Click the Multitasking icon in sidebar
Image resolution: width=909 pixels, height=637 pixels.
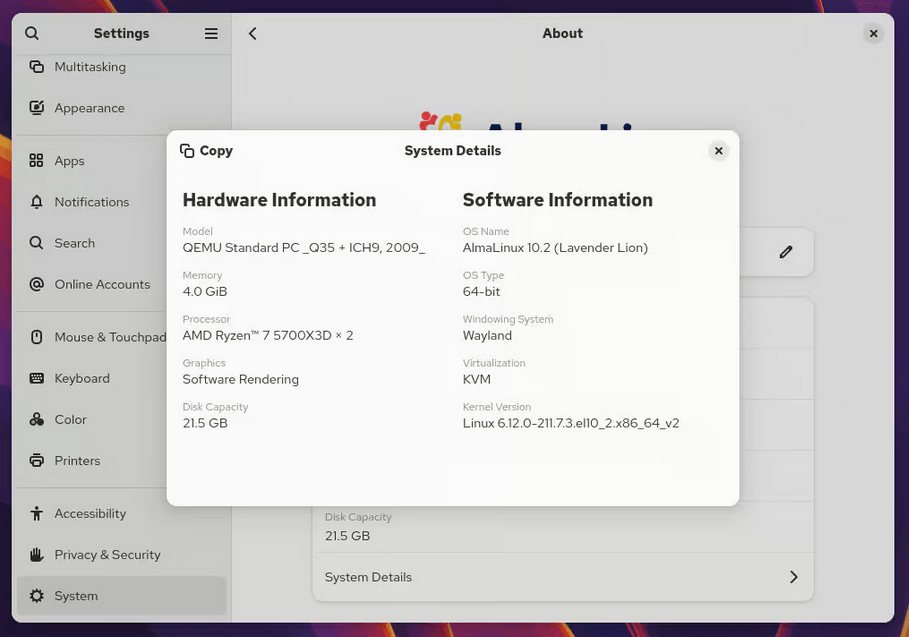pyautogui.click(x=37, y=67)
